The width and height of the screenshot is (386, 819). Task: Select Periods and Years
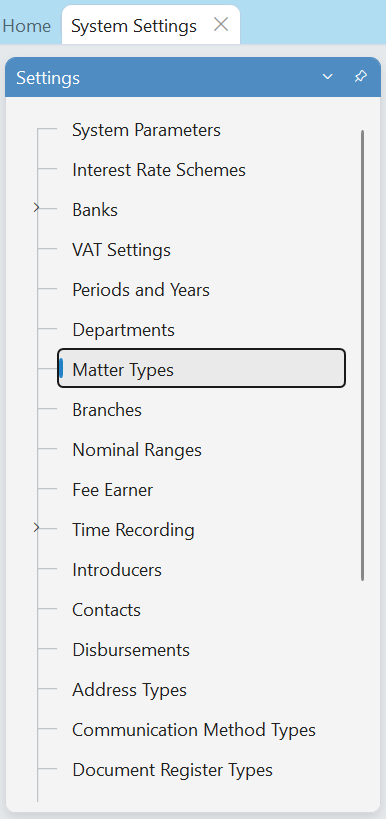(141, 289)
